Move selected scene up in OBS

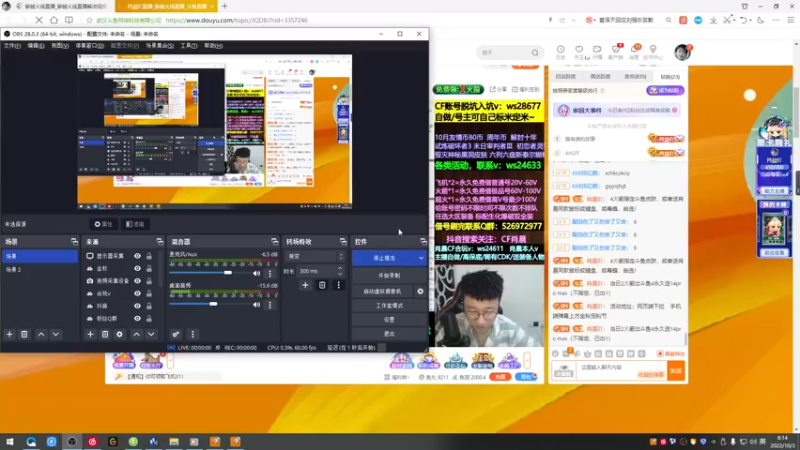41,334
